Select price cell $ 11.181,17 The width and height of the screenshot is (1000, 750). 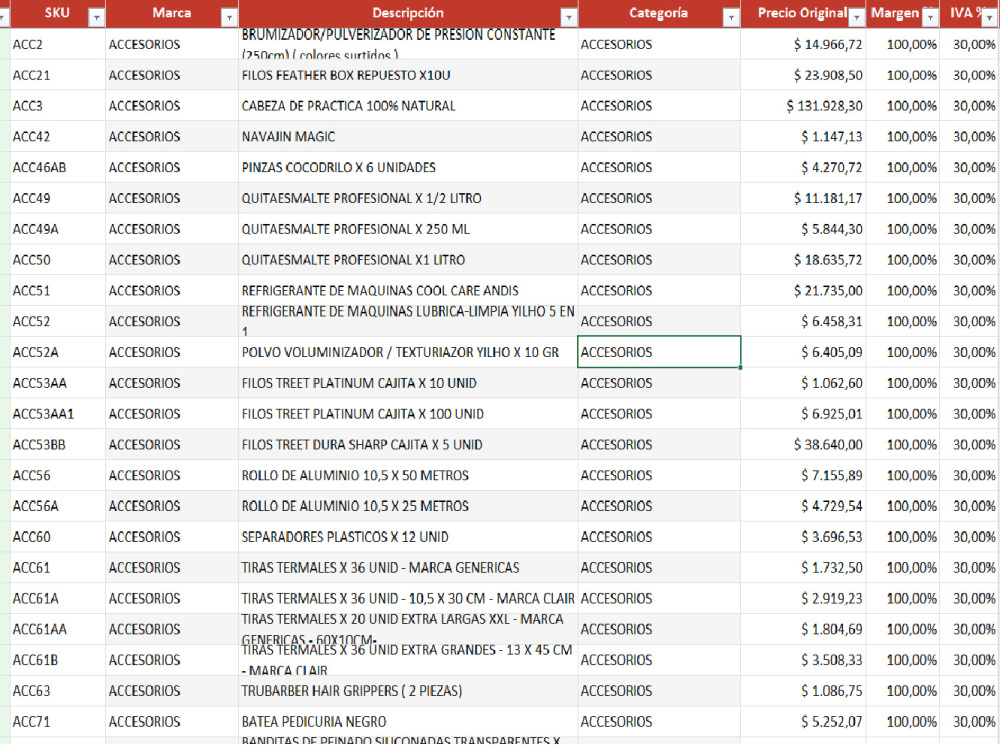[x=802, y=198]
